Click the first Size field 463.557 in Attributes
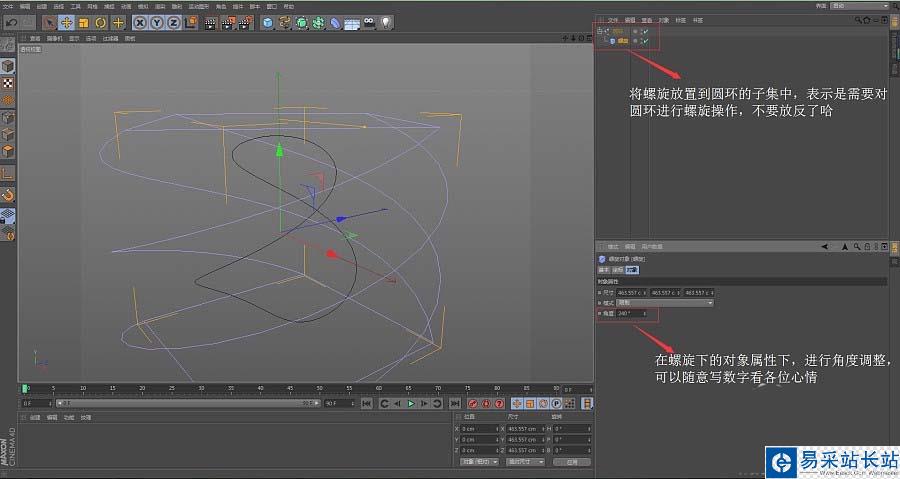This screenshot has width=900, height=479. (631, 293)
